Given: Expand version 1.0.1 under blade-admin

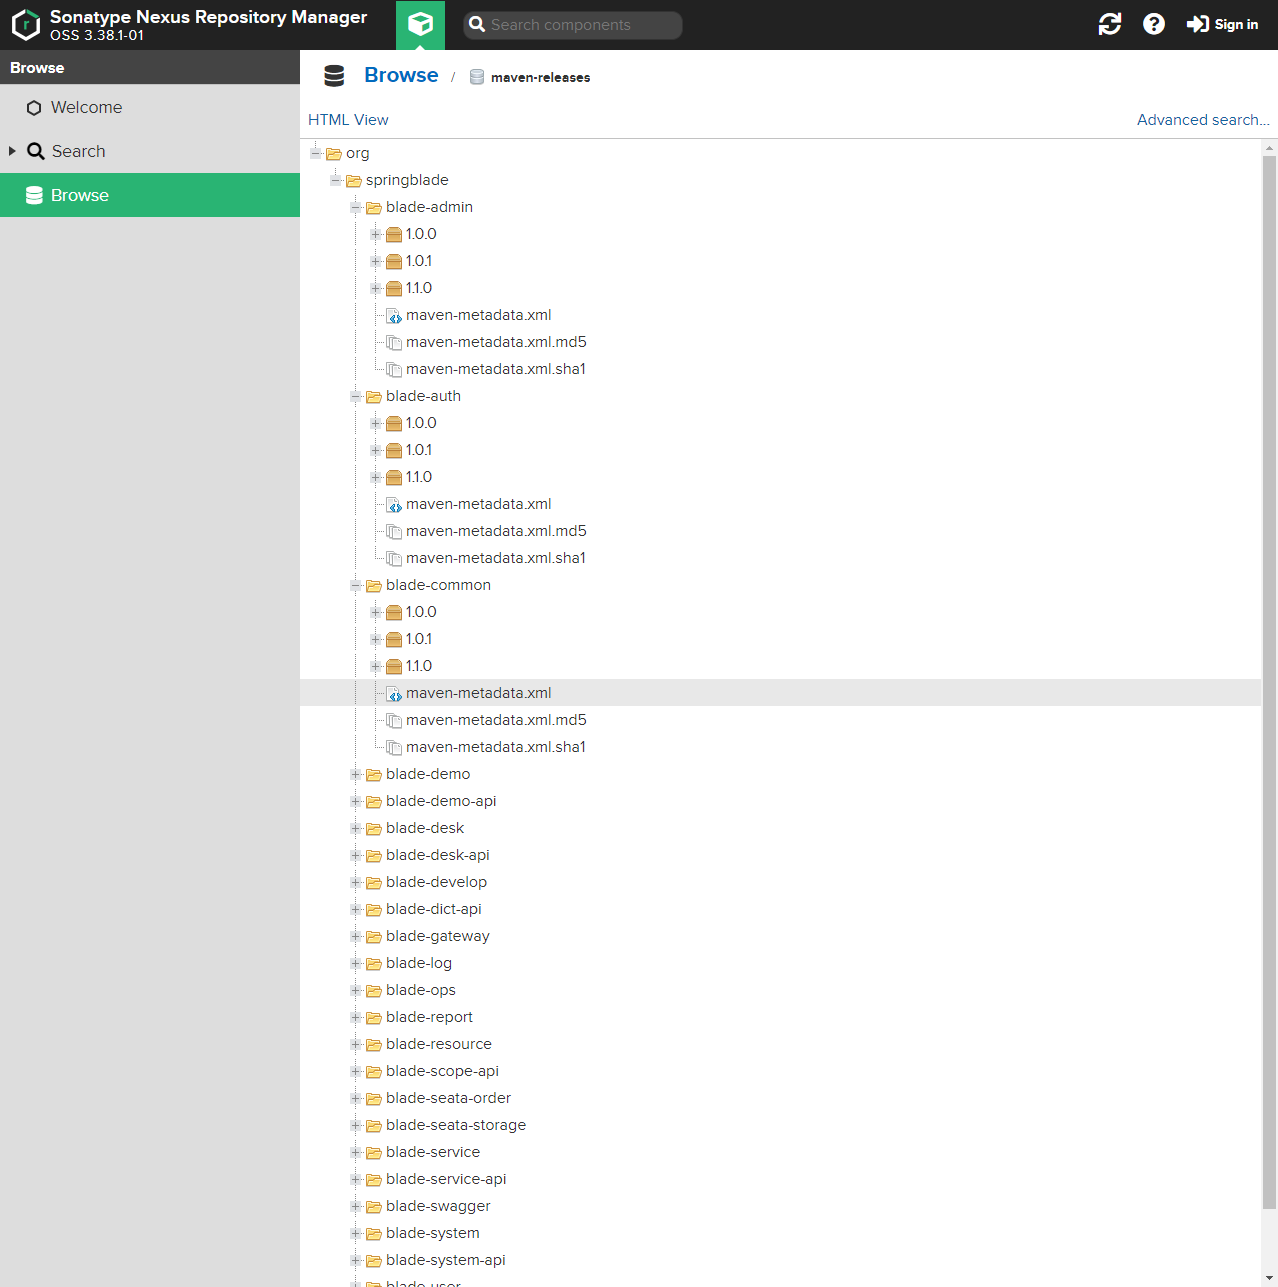Looking at the screenshot, I should click(x=375, y=261).
